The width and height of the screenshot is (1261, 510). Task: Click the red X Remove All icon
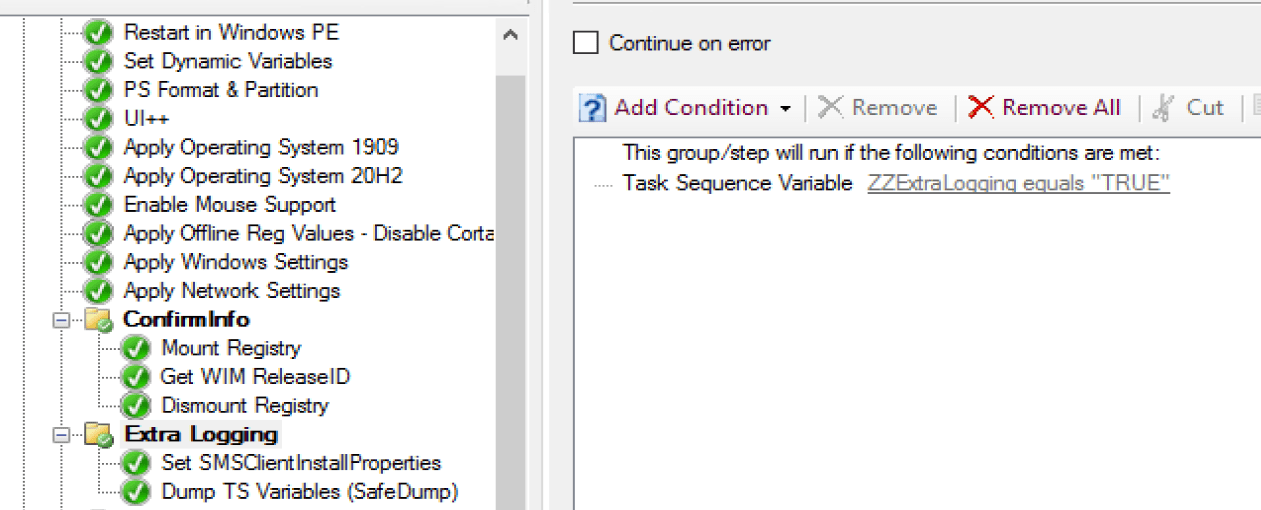(x=981, y=108)
